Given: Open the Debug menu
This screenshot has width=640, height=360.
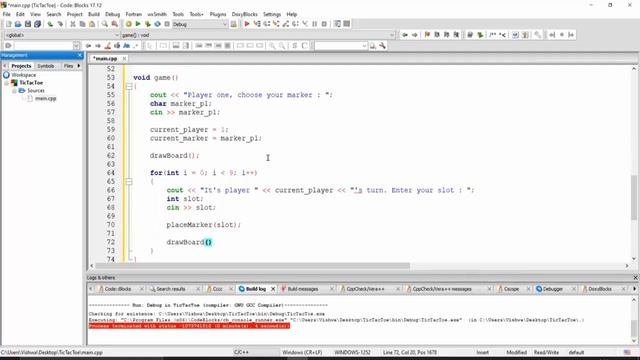Looking at the screenshot, I should 112,14.
